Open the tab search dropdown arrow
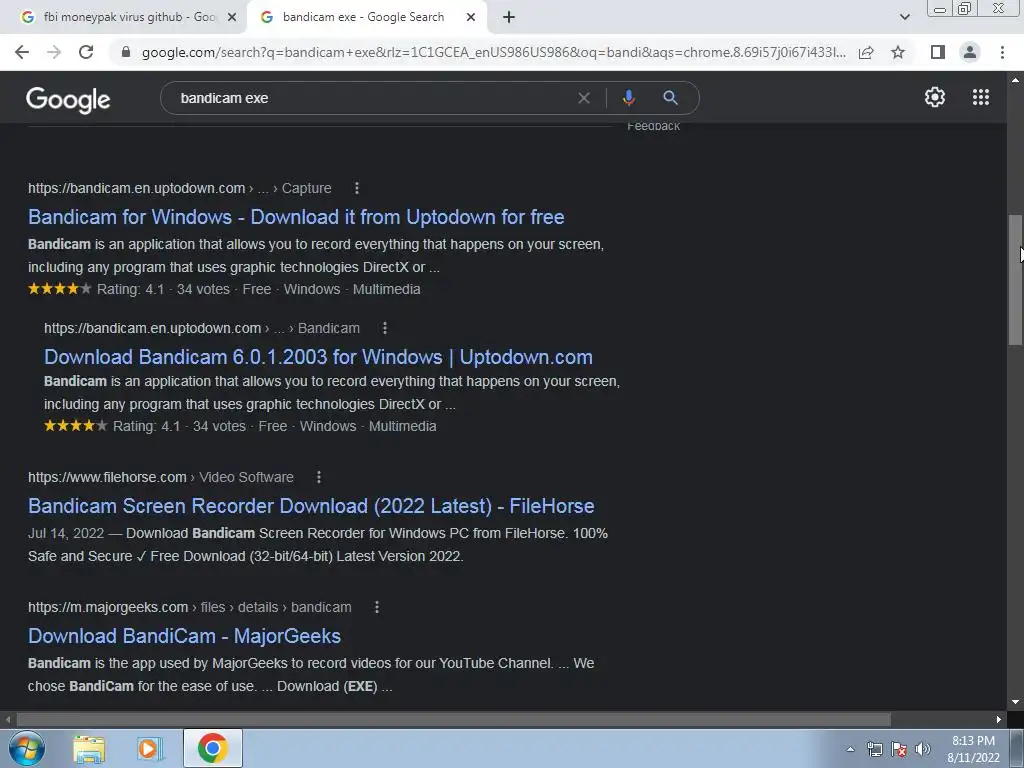The image size is (1024, 768). click(904, 17)
